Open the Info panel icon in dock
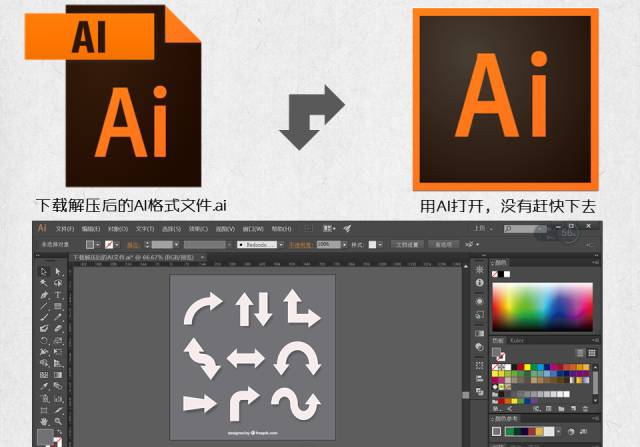 (480, 282)
